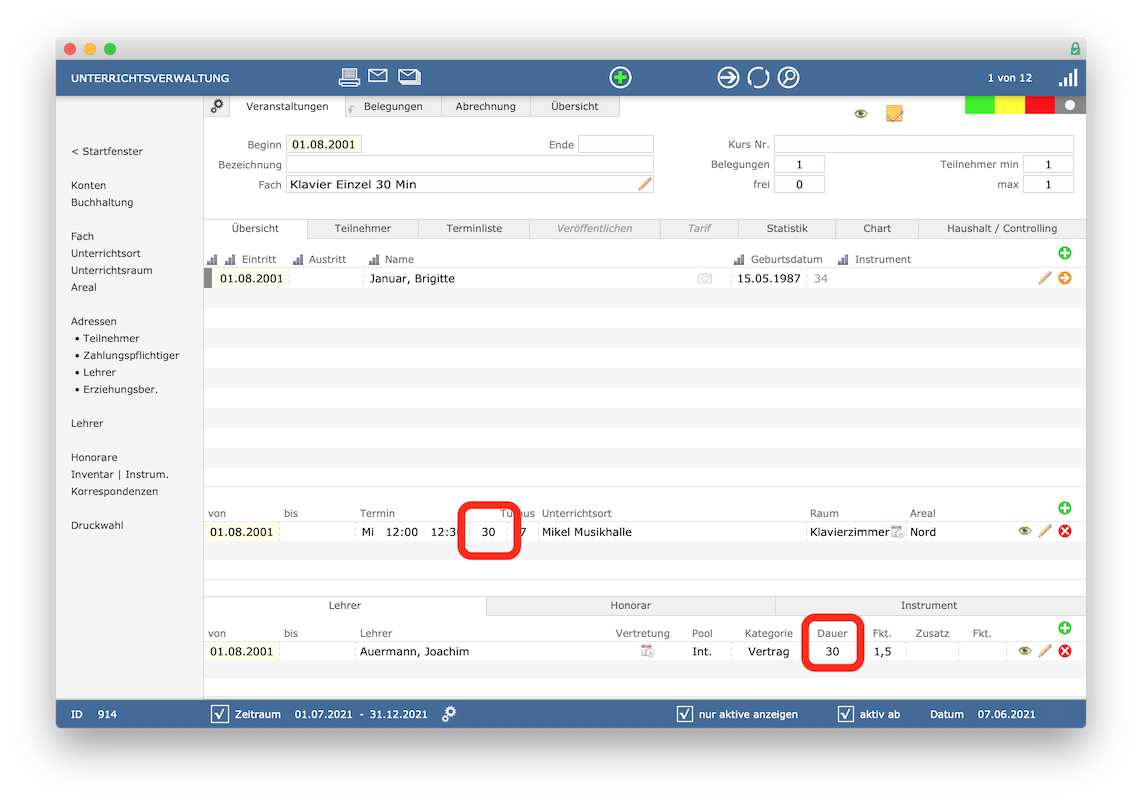
Task: Click the Dauer value 30 in Lehrer row
Action: click(x=832, y=651)
